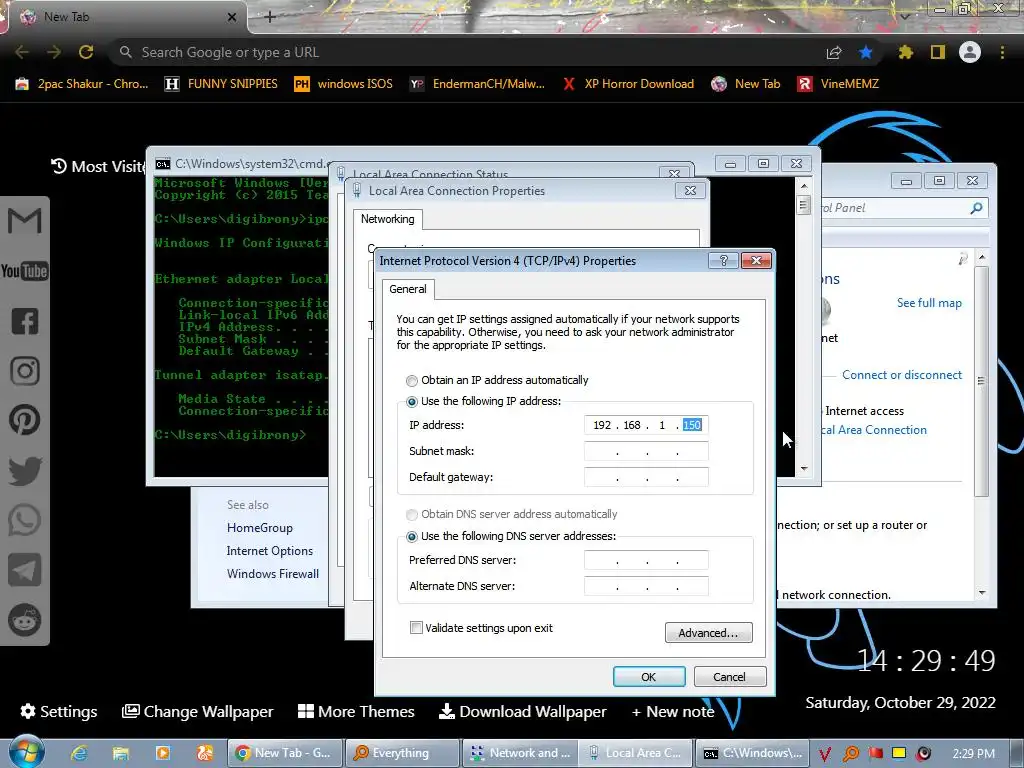Click the Chrome forward arrow
The width and height of the screenshot is (1024, 768).
pos(54,52)
